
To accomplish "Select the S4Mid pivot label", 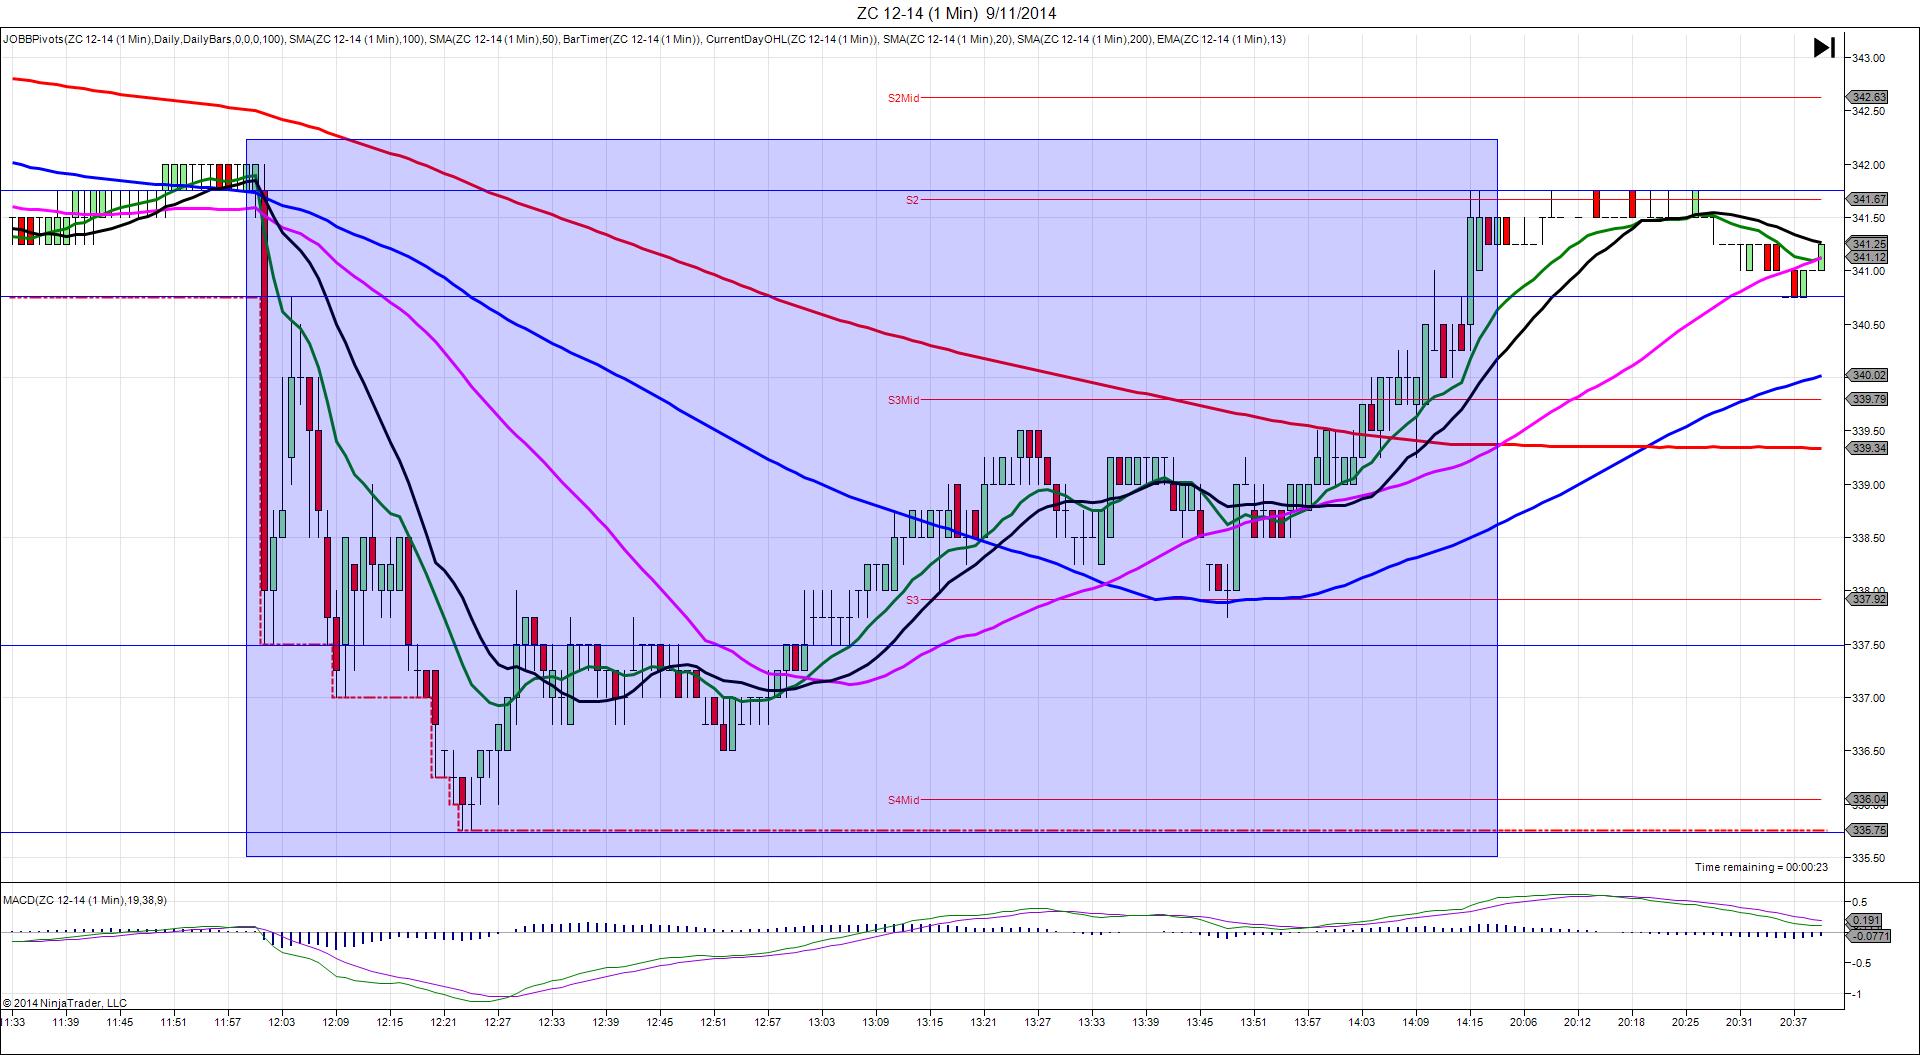I will pos(903,800).
